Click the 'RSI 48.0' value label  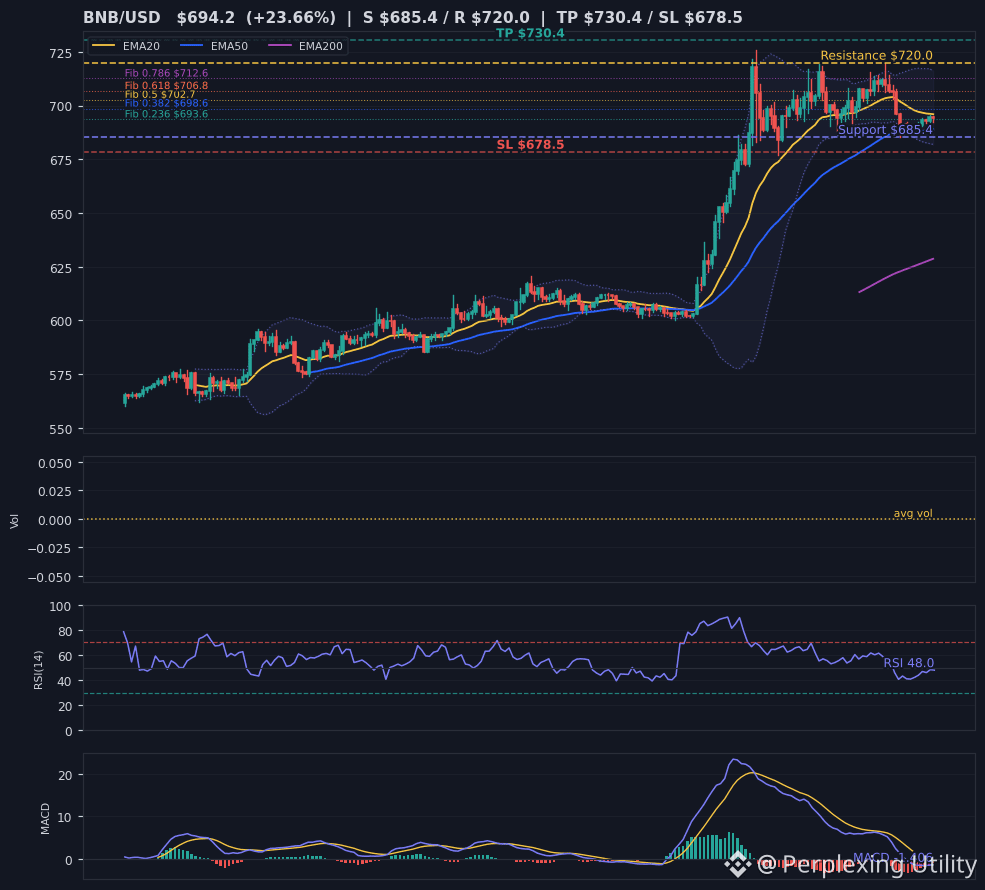(908, 663)
